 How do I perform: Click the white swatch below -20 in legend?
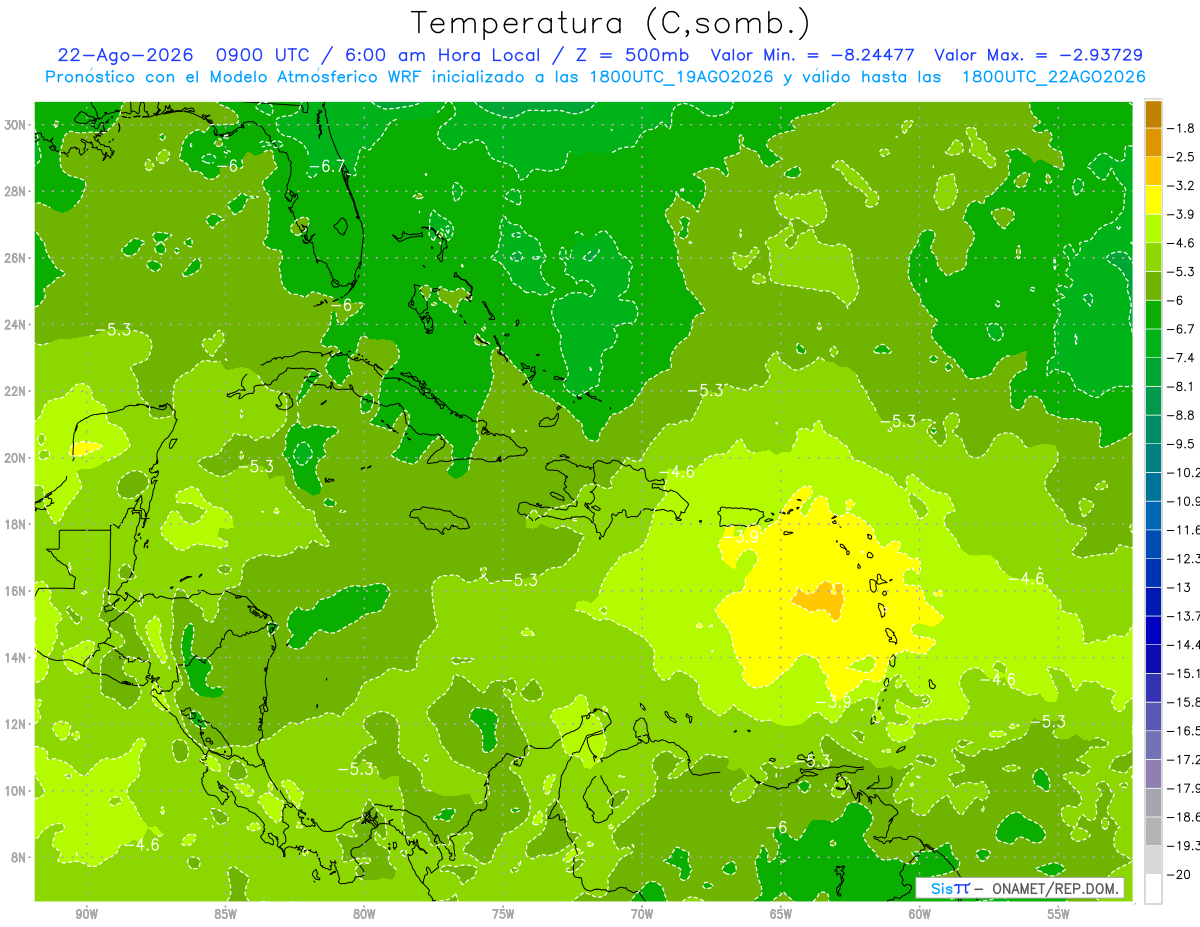(1153, 888)
